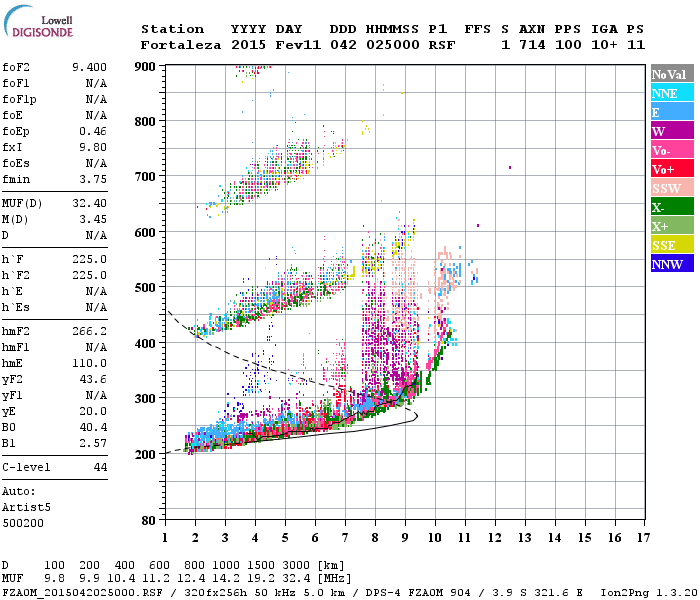Viewport: 700px width, 600px height.
Task: Click the 500 km height axis label
Action: tap(145, 287)
